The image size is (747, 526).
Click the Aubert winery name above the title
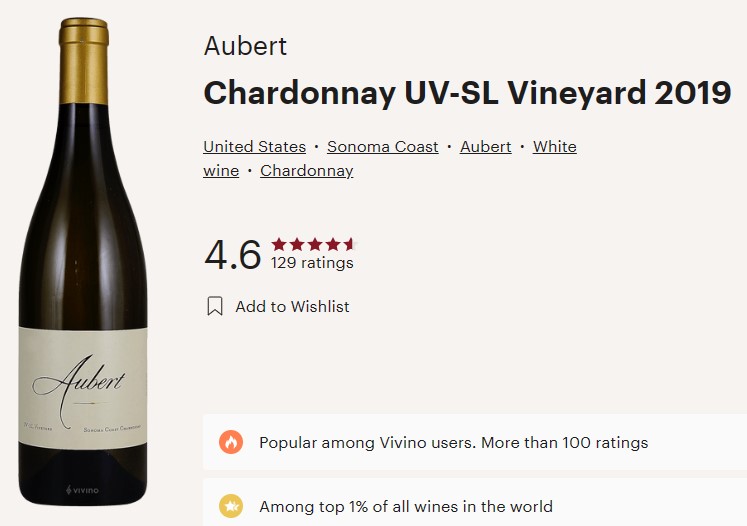(245, 46)
